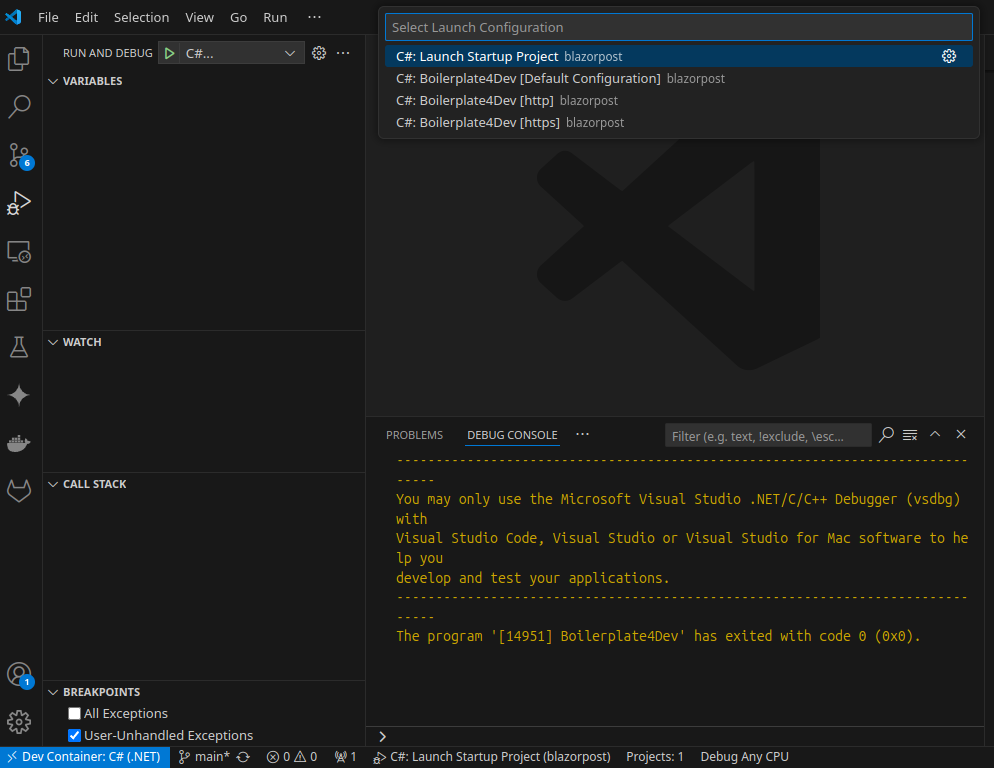994x768 pixels.
Task: Open Source Control view with 6 changes
Action: (x=19, y=155)
